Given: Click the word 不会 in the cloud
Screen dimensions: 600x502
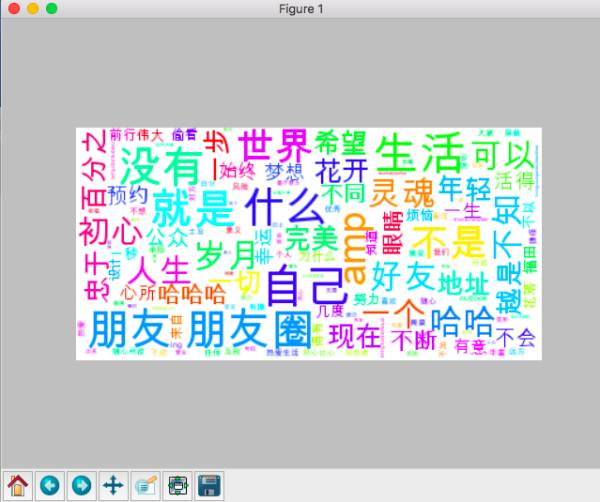Looking at the screenshot, I should click(515, 337).
